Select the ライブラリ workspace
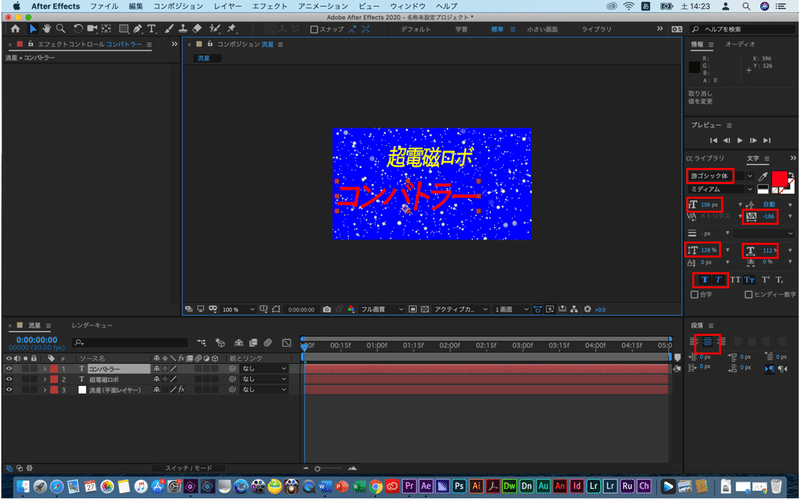 pos(596,30)
